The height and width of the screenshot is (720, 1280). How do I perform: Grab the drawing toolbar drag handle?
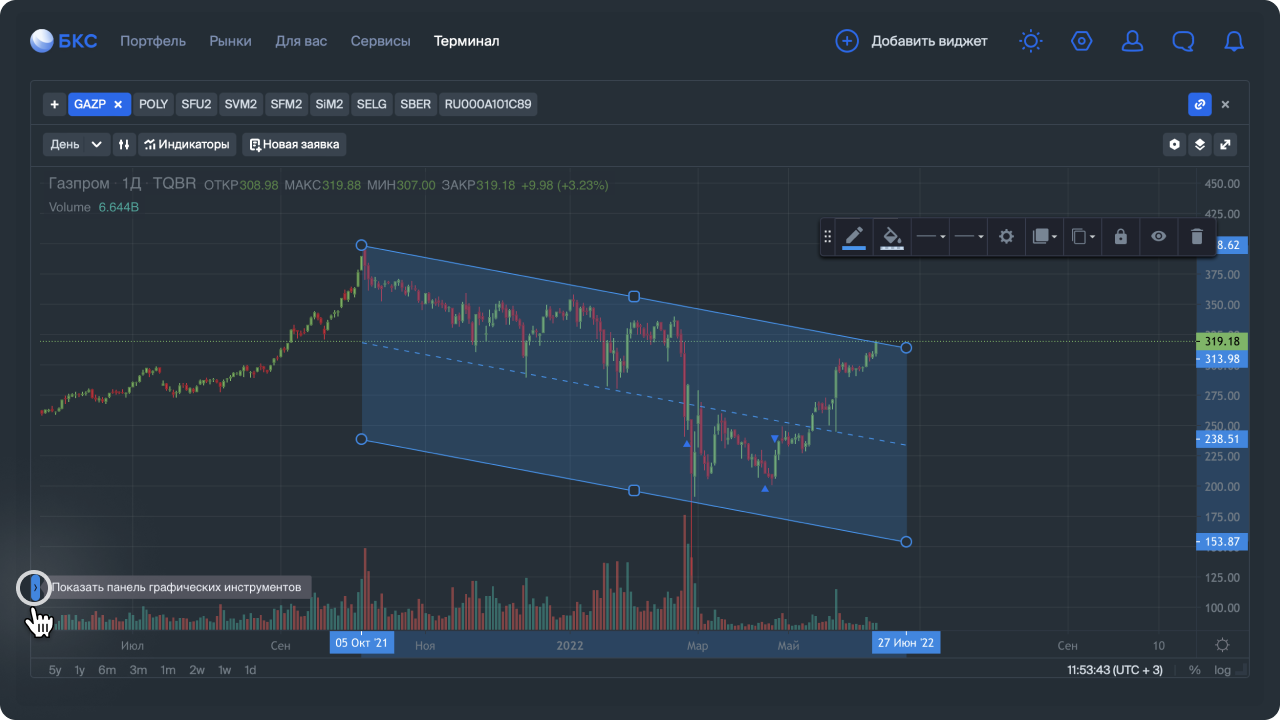pyautogui.click(x=827, y=237)
